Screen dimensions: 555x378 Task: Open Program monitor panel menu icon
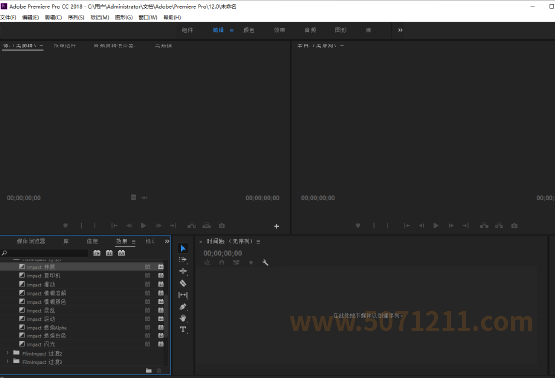click(x=342, y=46)
